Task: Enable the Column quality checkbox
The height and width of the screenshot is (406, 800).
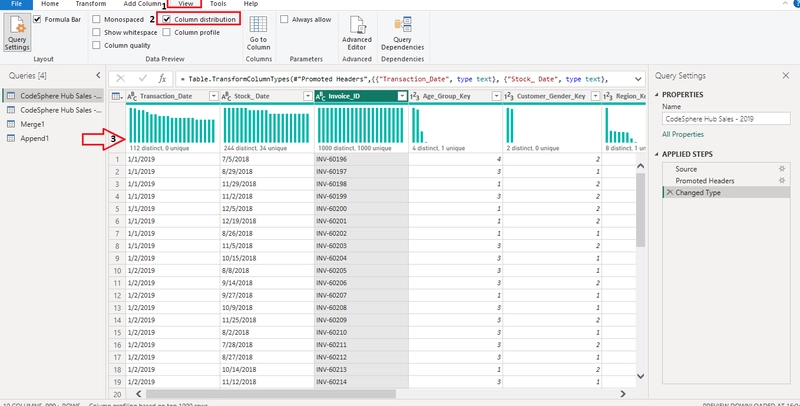Action: pos(96,45)
